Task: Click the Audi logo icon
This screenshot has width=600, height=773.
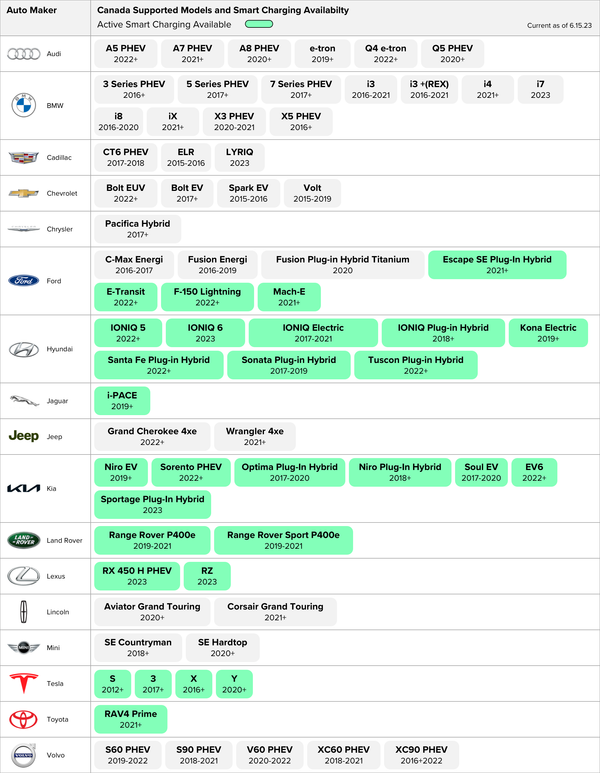Action: (x=23, y=54)
